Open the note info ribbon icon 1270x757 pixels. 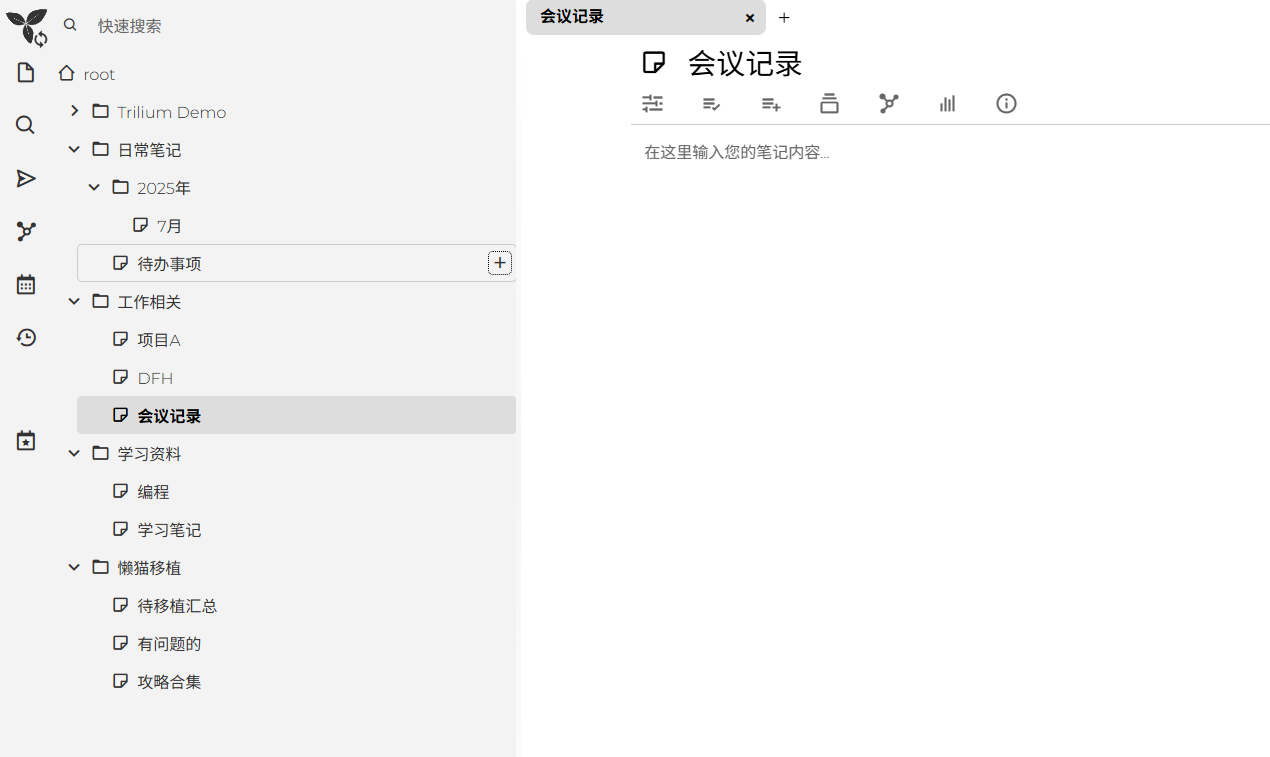pyautogui.click(x=1007, y=103)
